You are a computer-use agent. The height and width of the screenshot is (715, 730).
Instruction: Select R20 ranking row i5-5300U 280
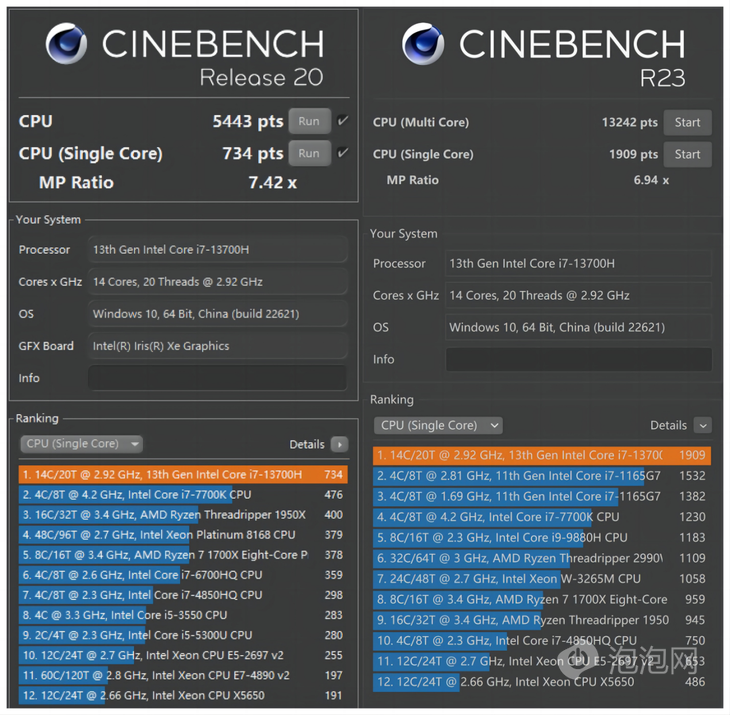click(183, 635)
